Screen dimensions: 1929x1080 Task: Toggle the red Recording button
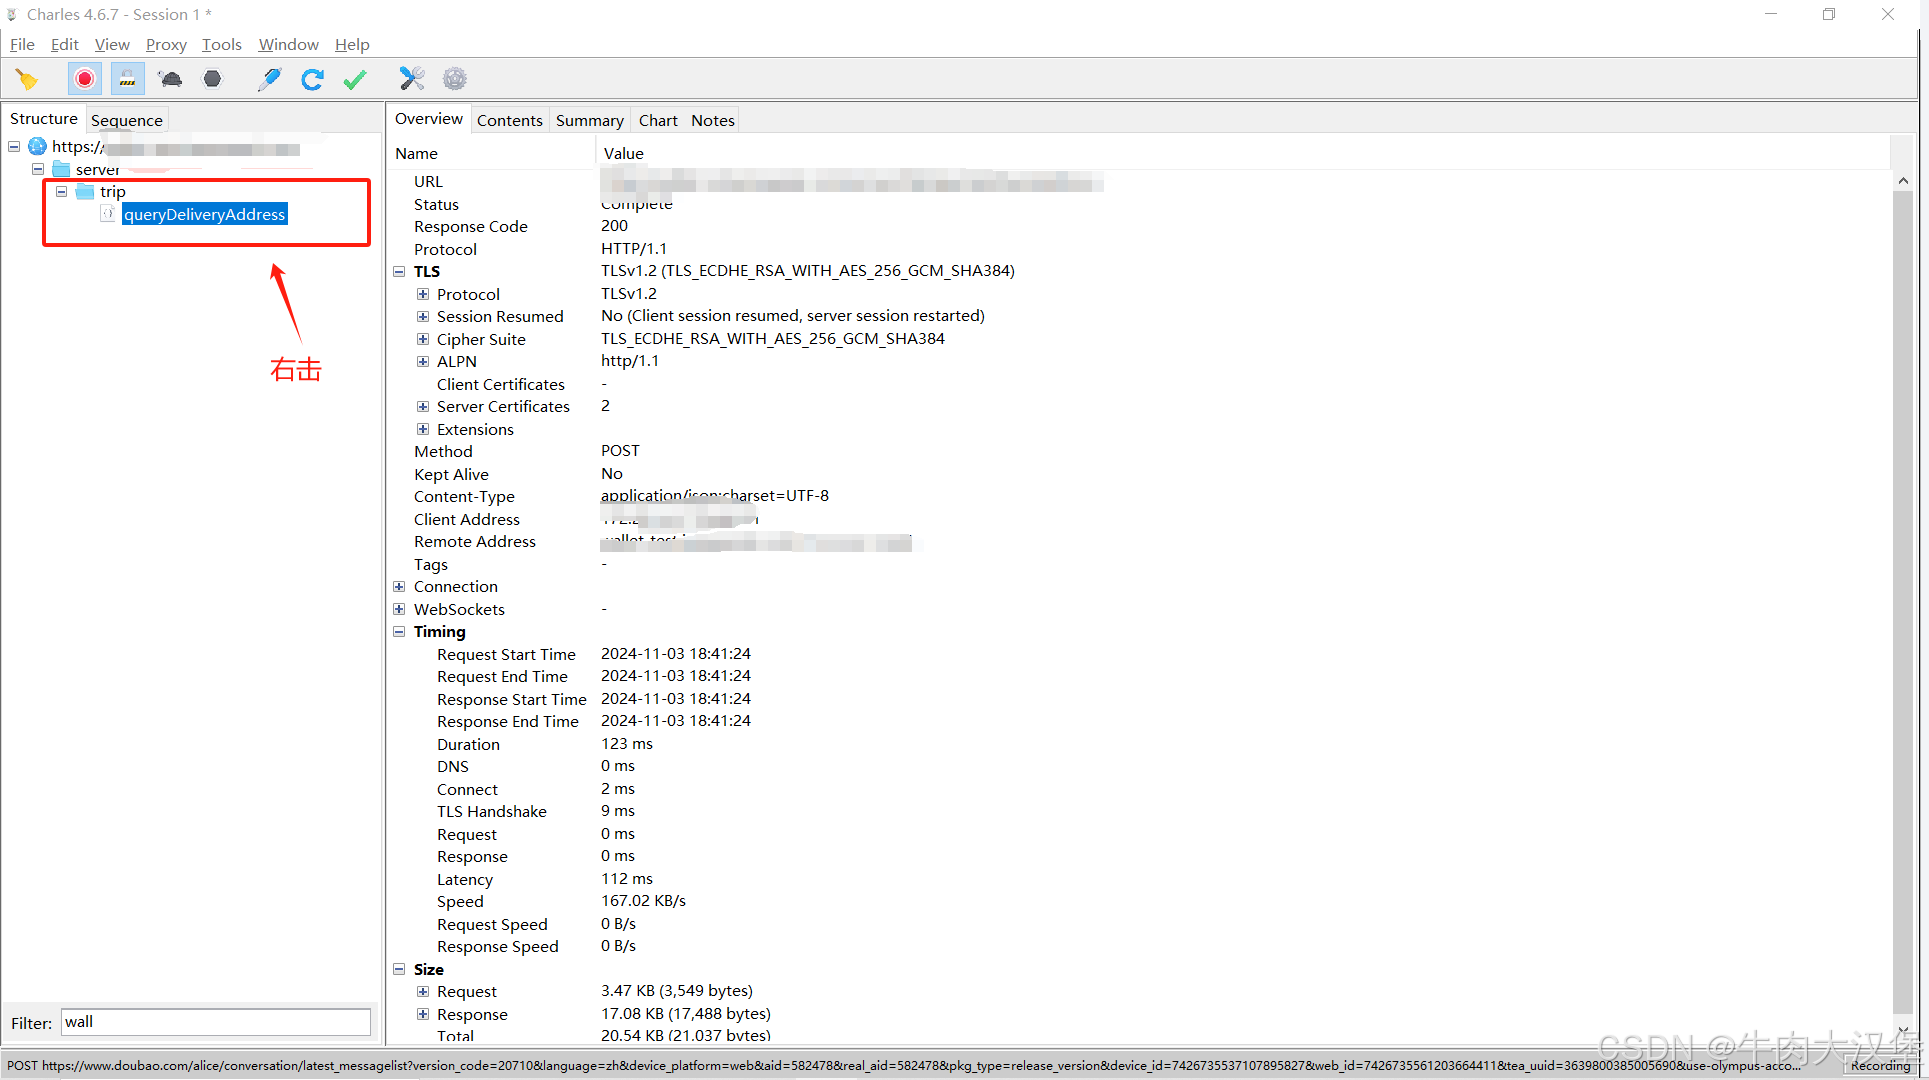(x=85, y=79)
